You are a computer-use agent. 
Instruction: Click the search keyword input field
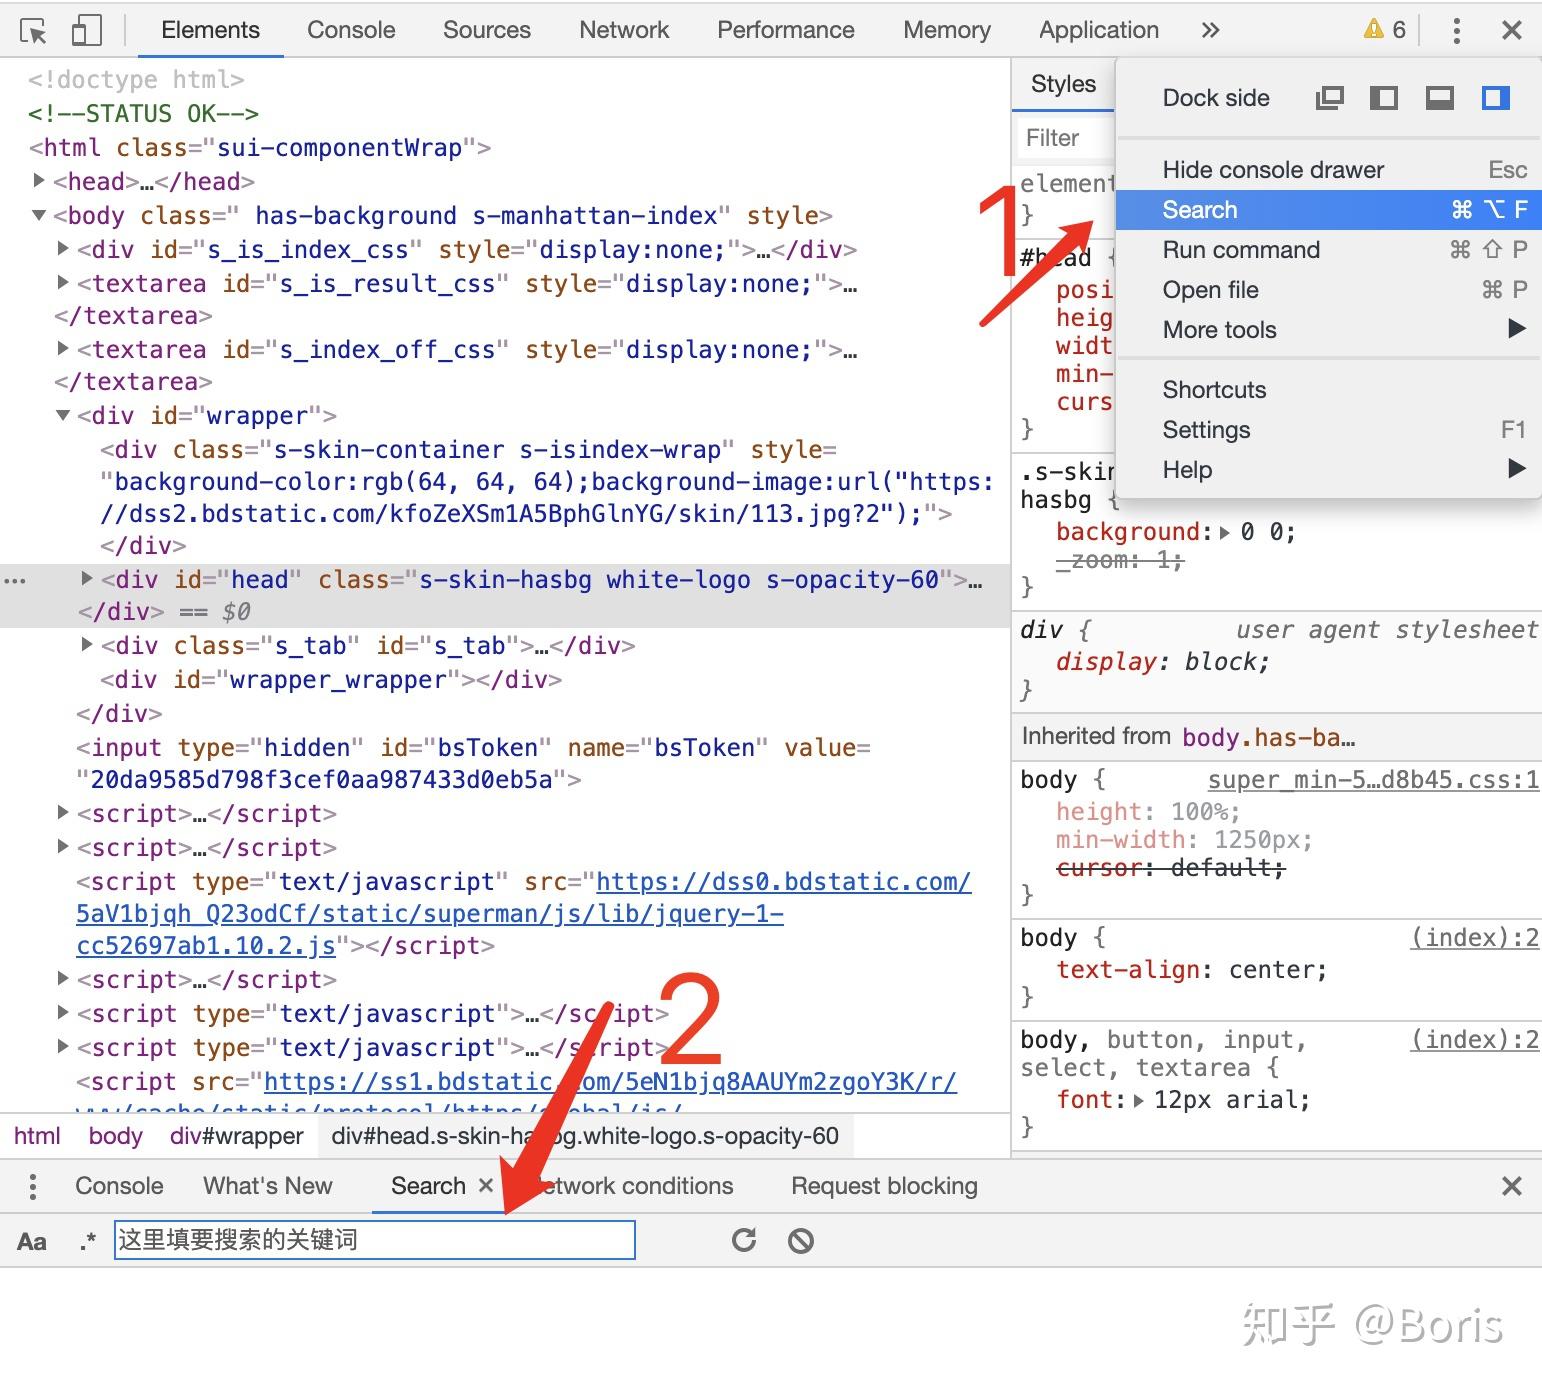pyautogui.click(x=374, y=1240)
